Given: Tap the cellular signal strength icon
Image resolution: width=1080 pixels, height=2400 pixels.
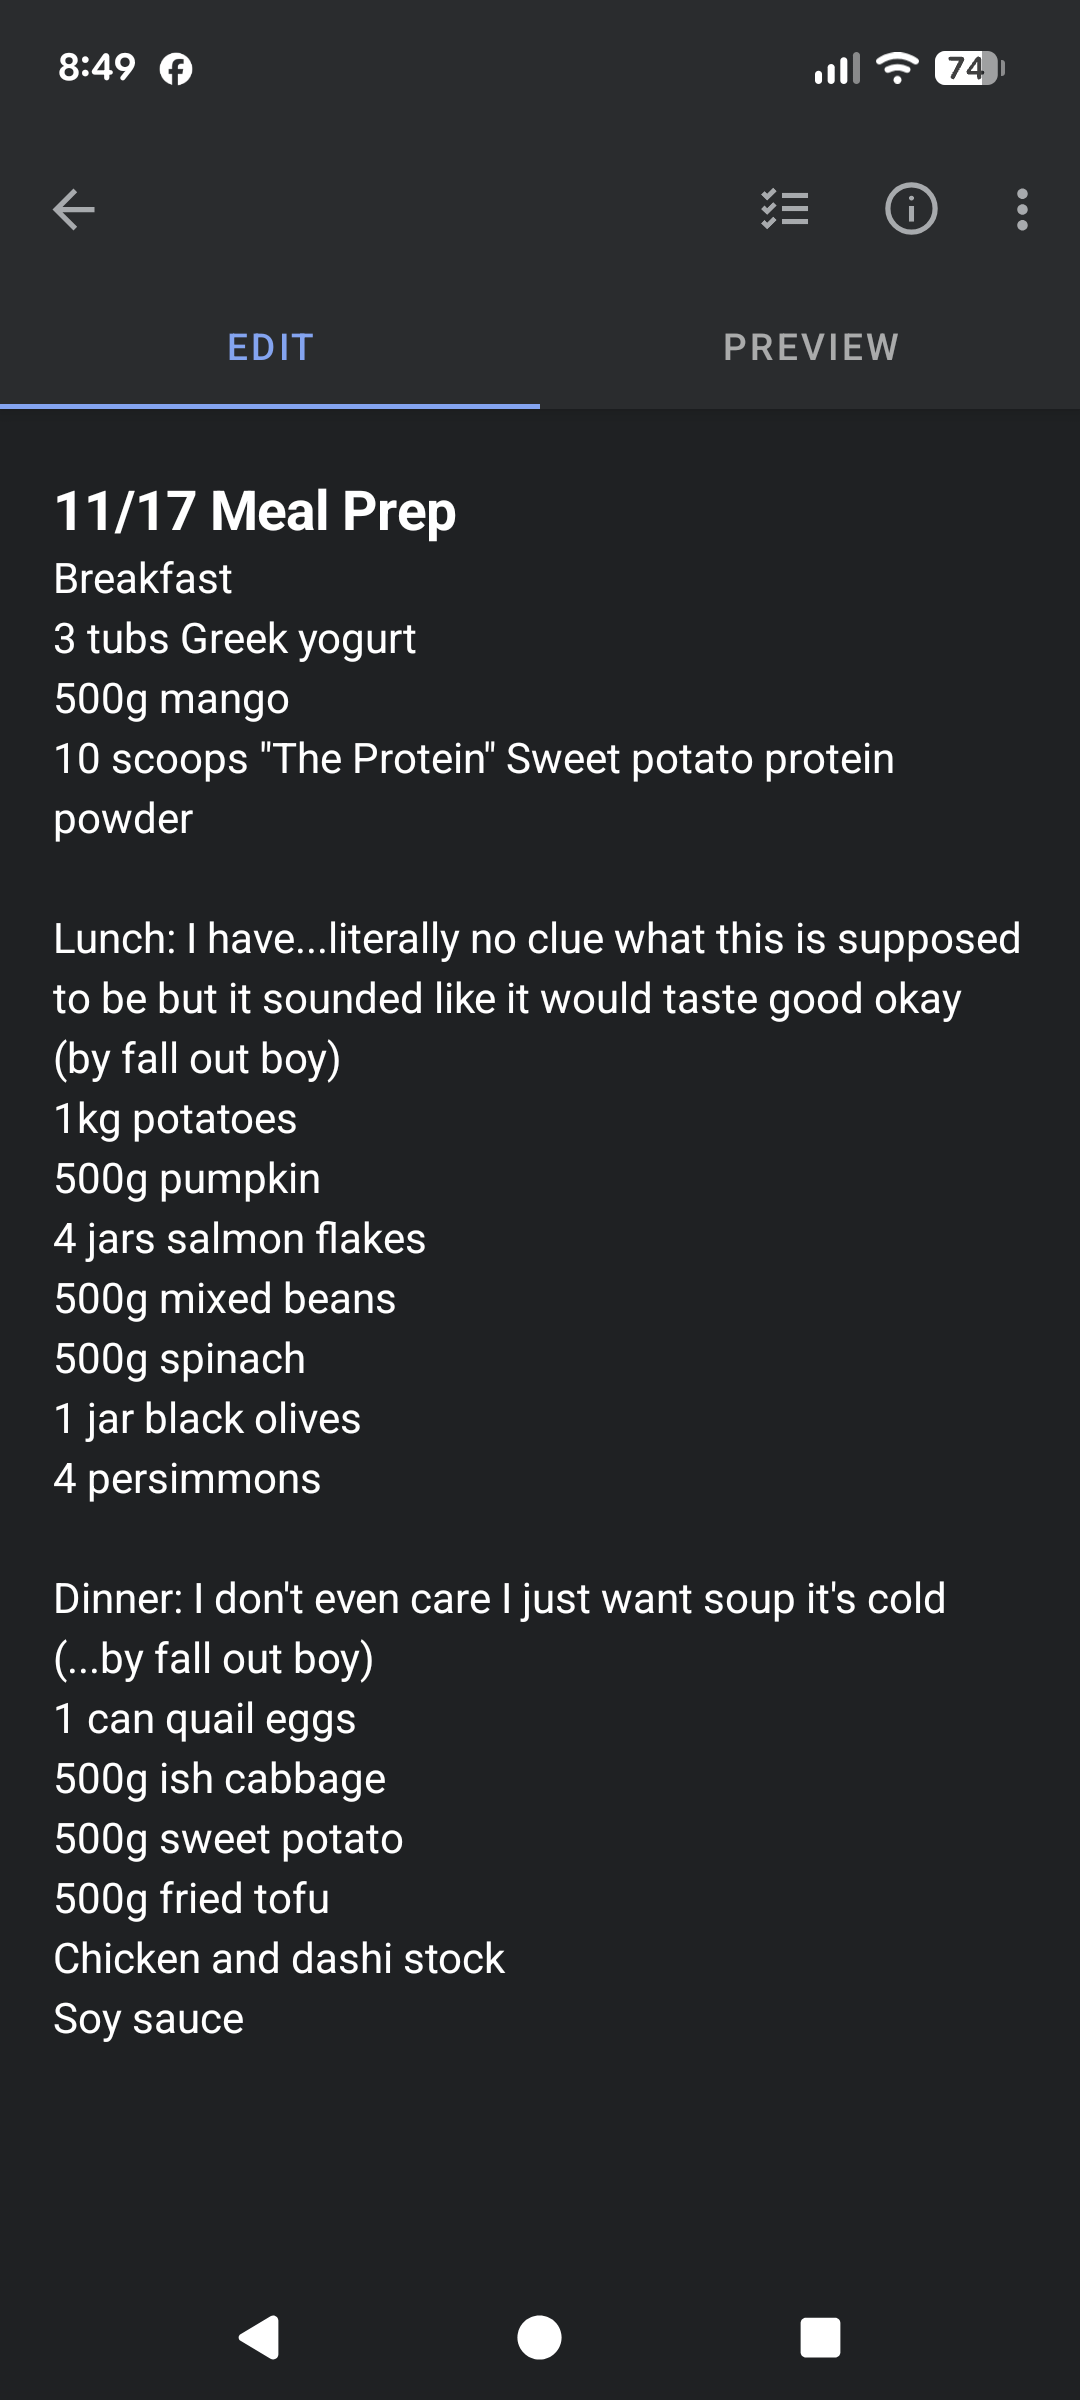Looking at the screenshot, I should click(836, 68).
